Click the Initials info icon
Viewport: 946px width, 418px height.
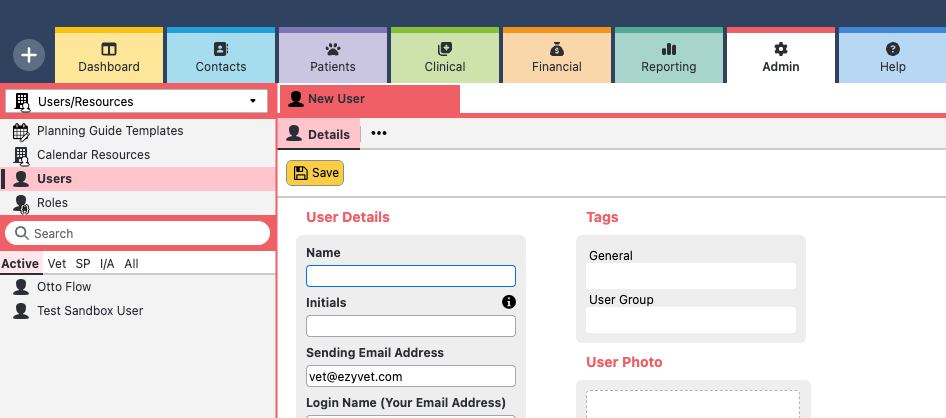(508, 302)
